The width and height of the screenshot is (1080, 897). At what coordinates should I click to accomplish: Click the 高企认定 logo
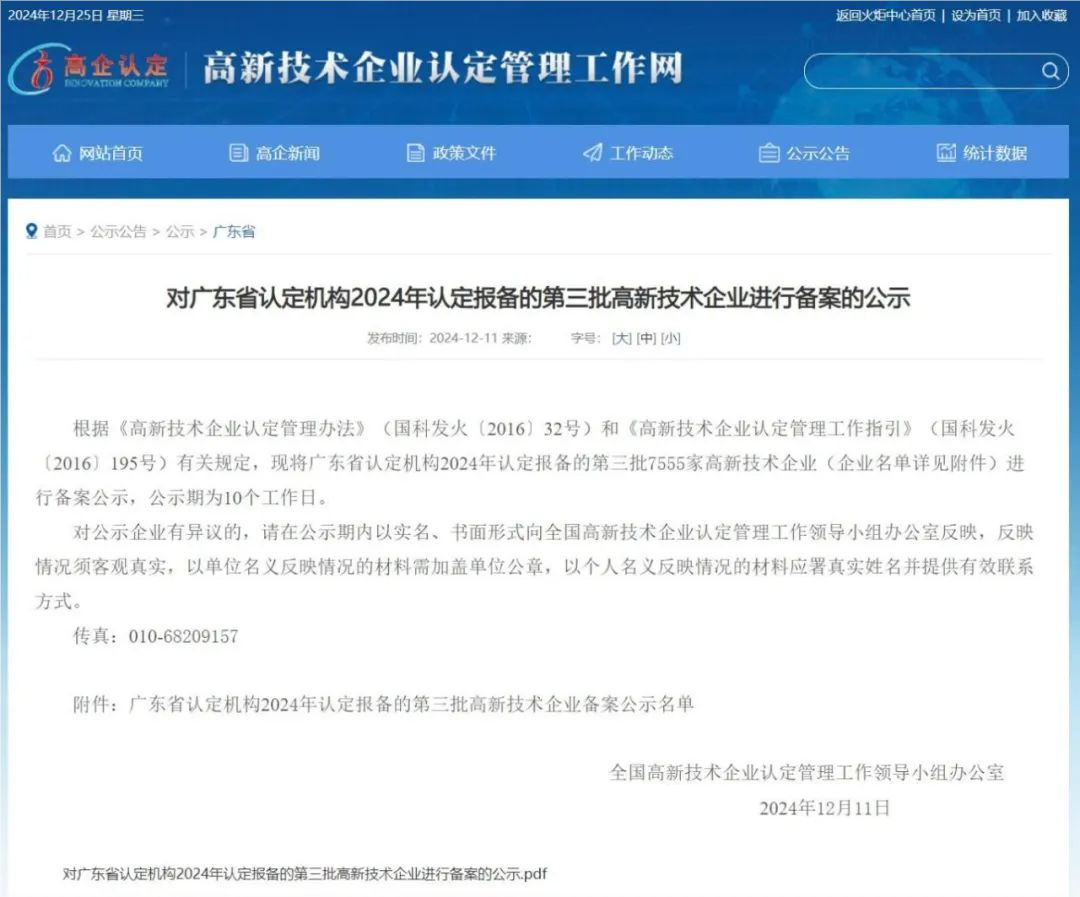click(x=90, y=71)
